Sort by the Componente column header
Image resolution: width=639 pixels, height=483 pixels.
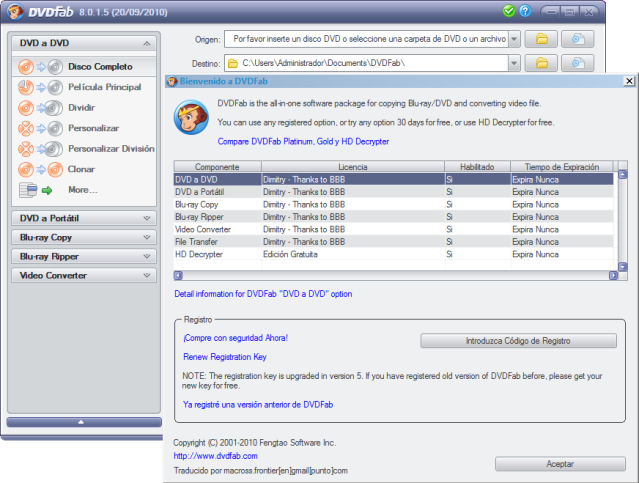[x=217, y=167]
